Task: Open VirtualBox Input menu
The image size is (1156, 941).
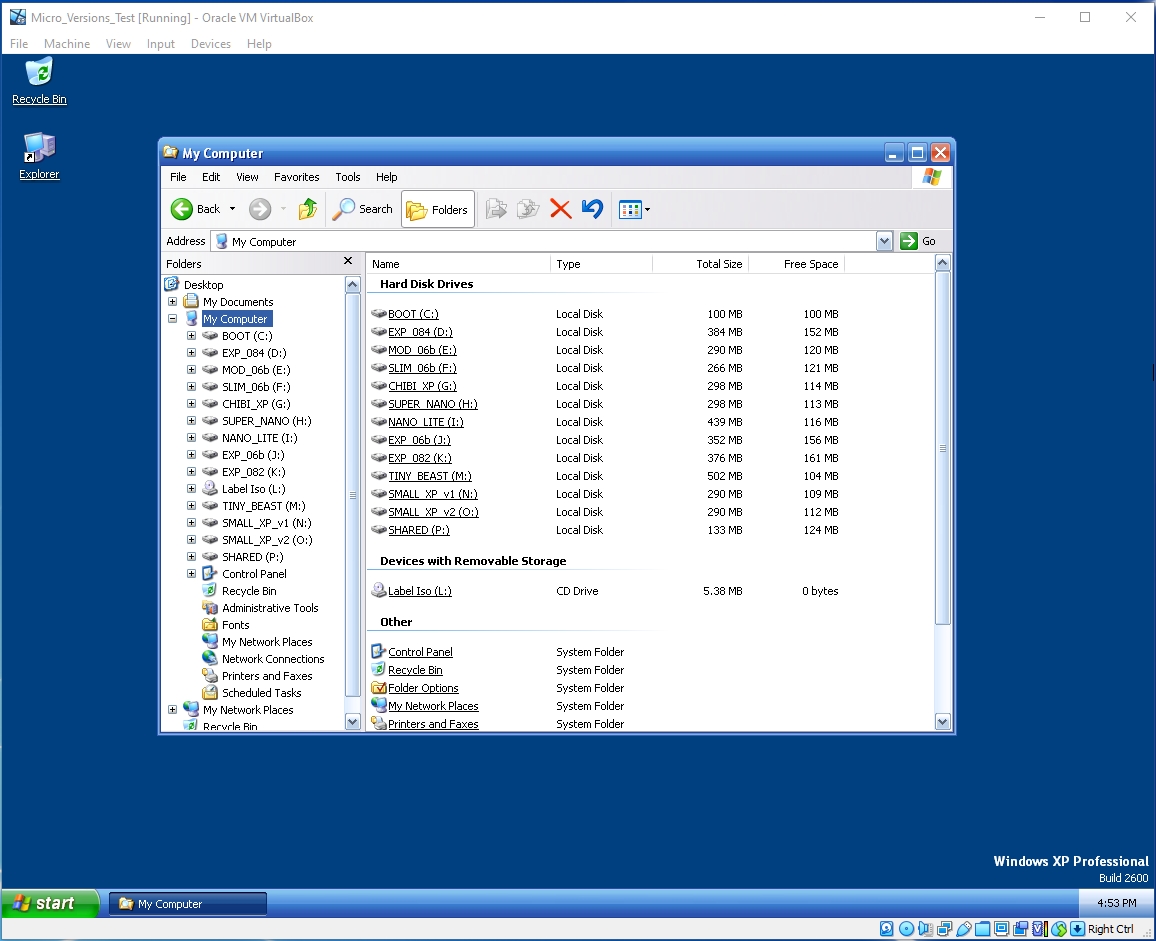Action: coord(160,44)
